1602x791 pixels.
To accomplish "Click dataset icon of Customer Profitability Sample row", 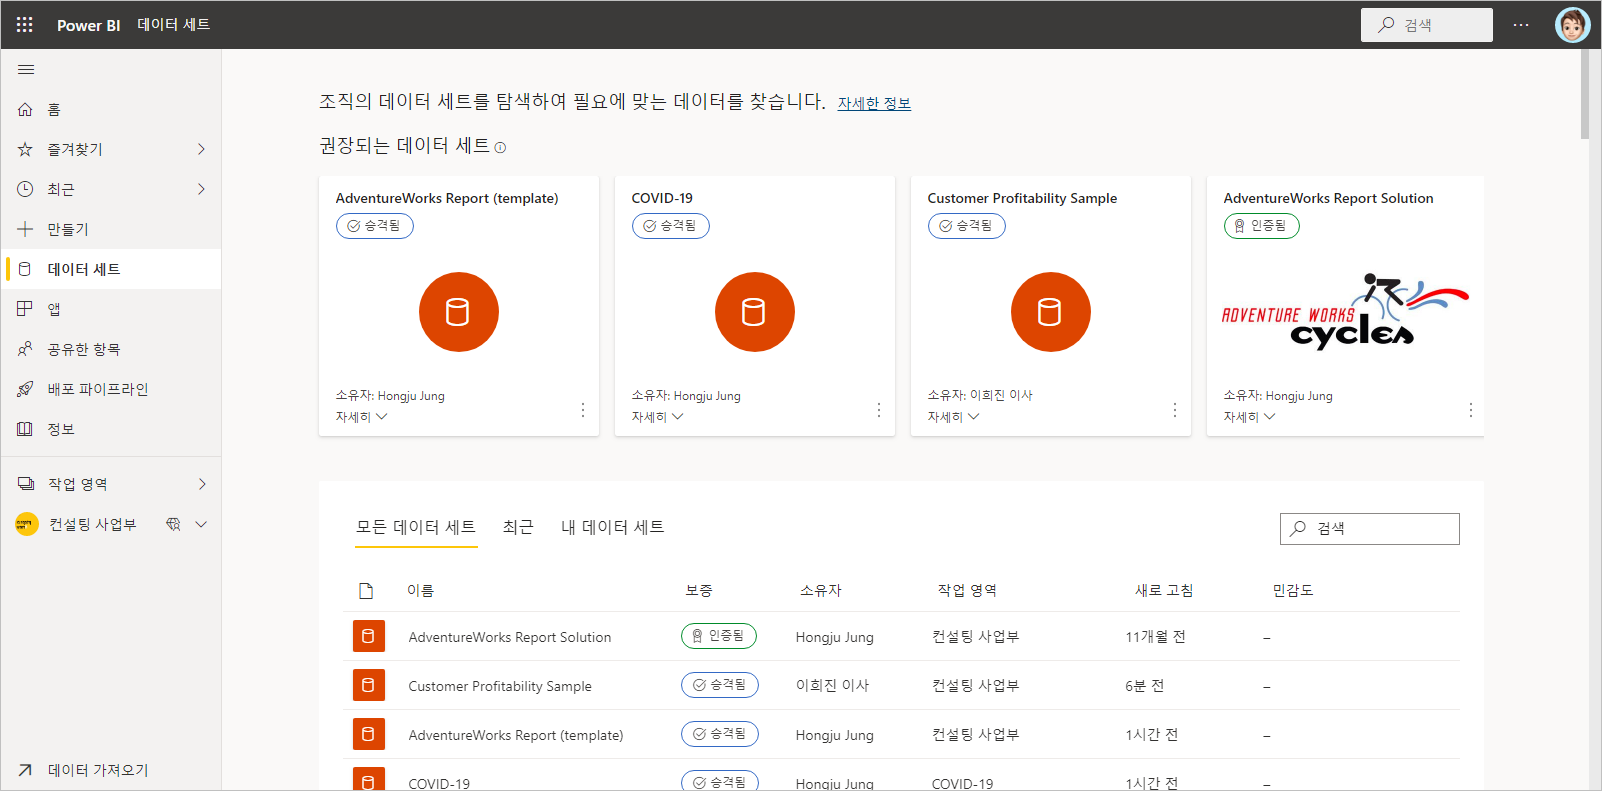I will point(369,685).
